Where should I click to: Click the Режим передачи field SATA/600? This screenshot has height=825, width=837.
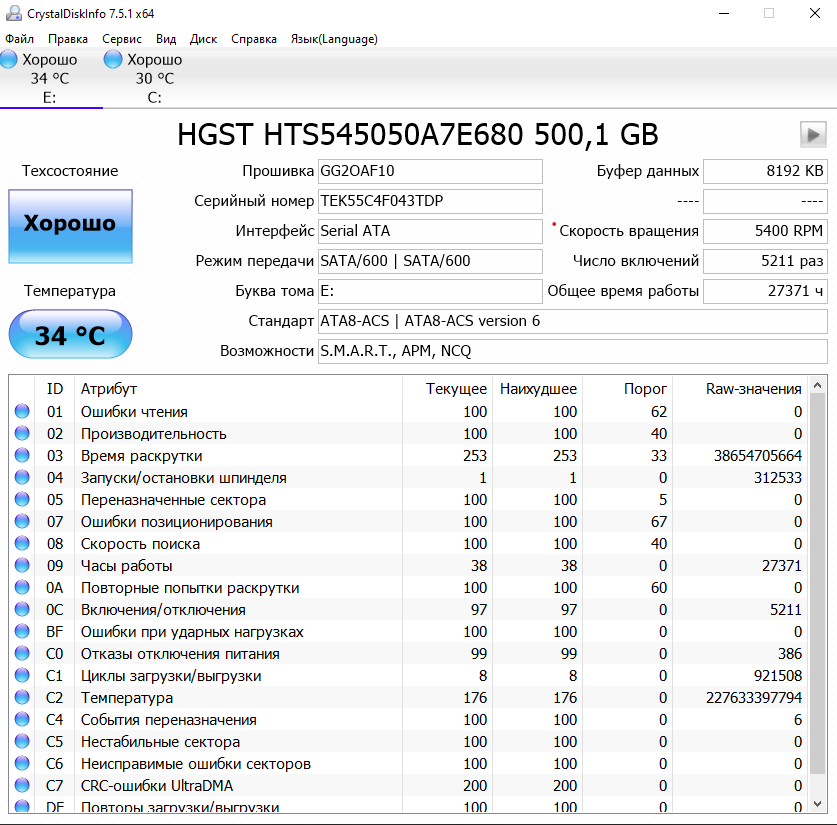430,261
